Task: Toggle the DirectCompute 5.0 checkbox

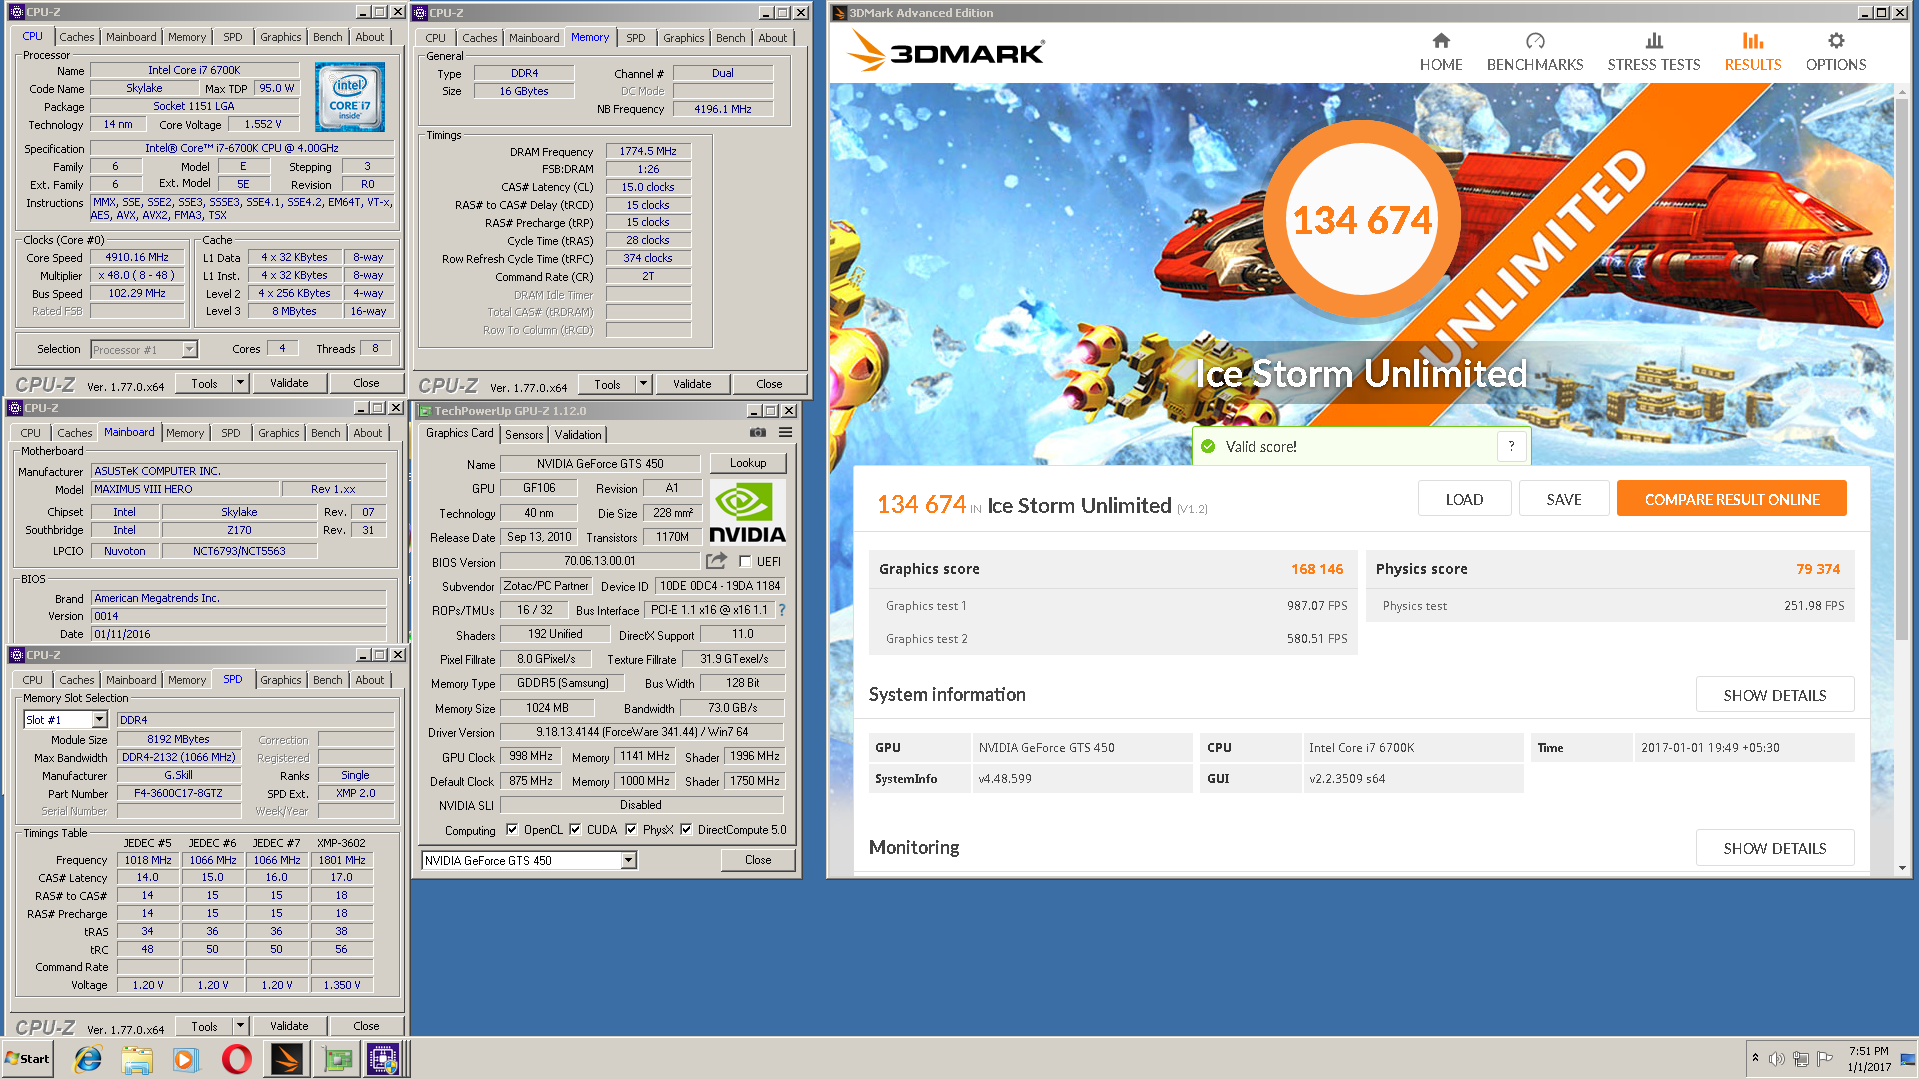Action: (686, 829)
